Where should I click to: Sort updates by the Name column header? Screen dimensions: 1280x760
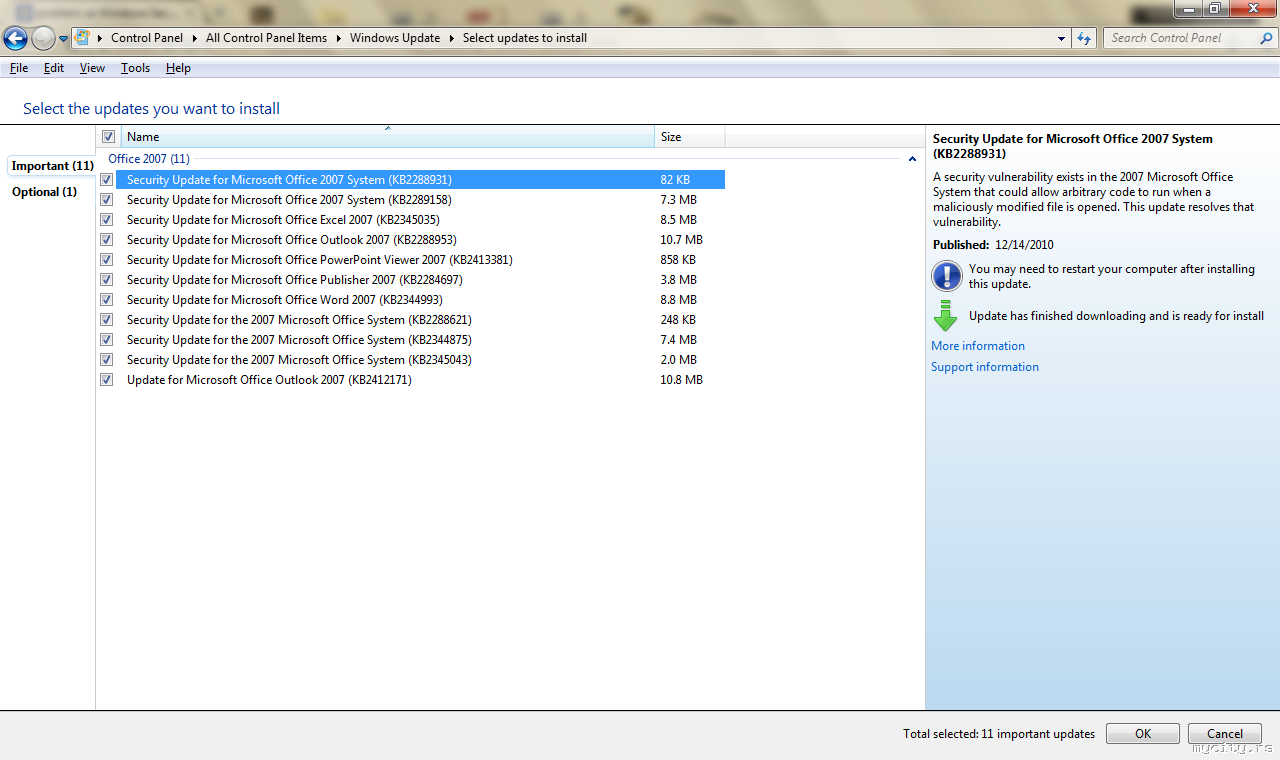(388, 137)
